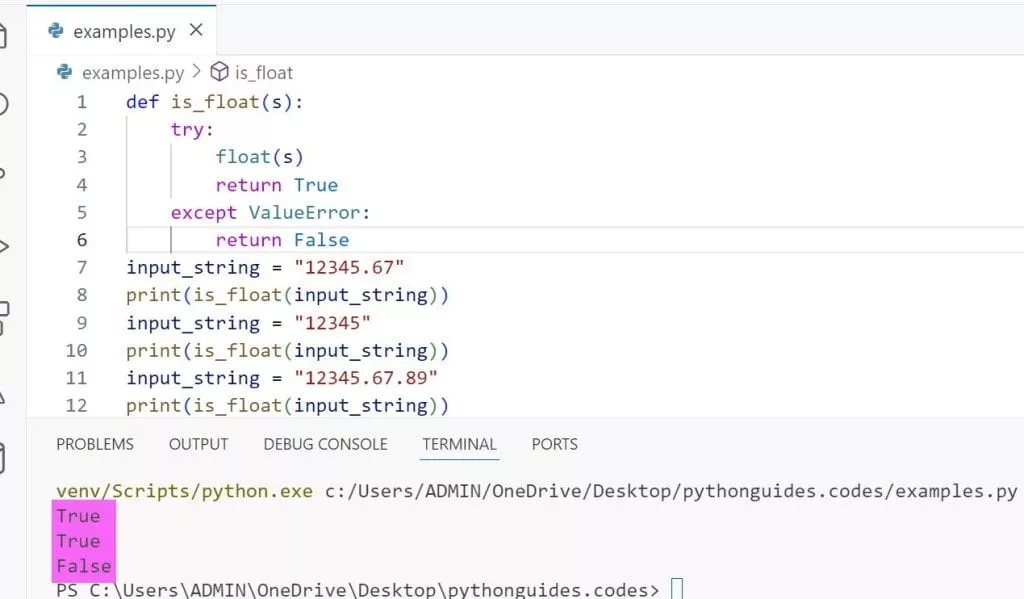
Task: Open Source Control in activity bar
Action: click(3, 172)
